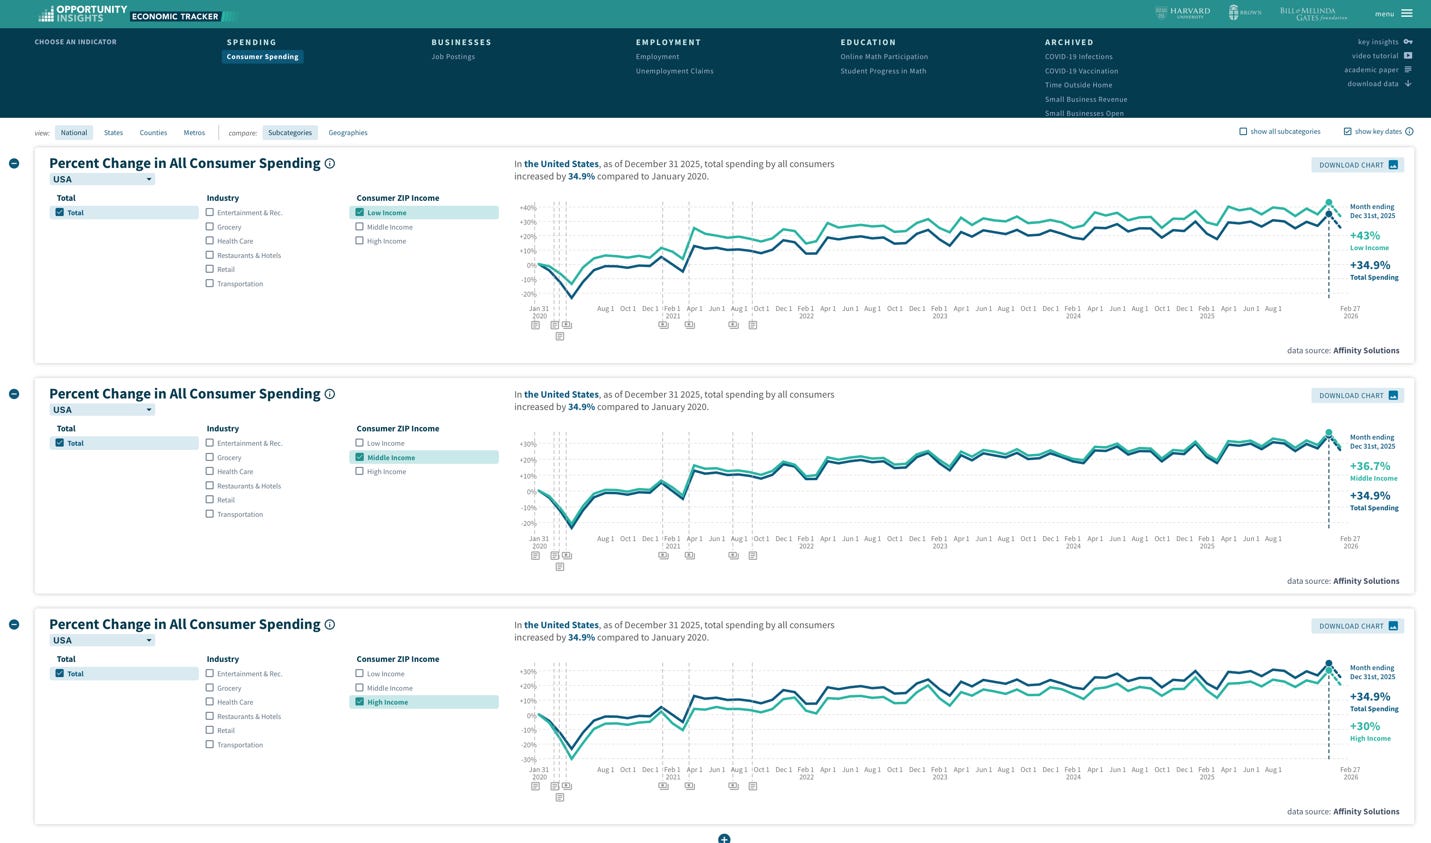
Task: Uncheck Total in the bottom panel
Action: [x=60, y=674]
